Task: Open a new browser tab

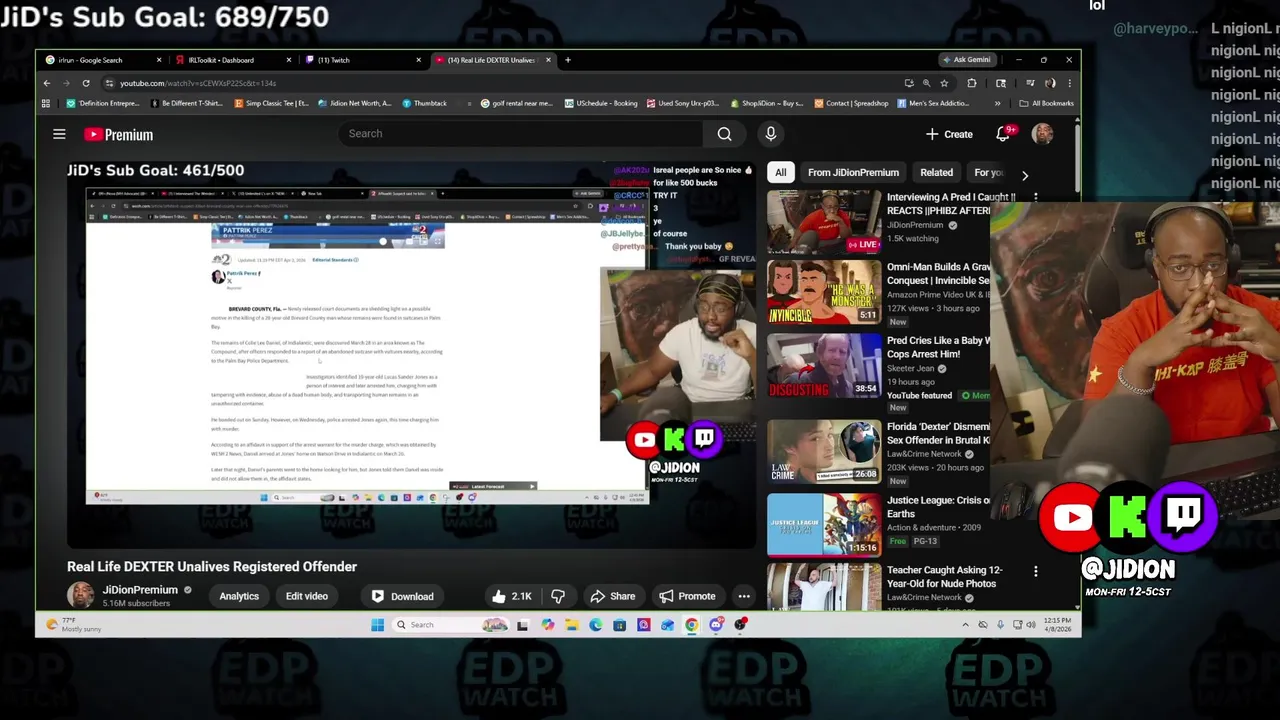Action: (x=568, y=60)
